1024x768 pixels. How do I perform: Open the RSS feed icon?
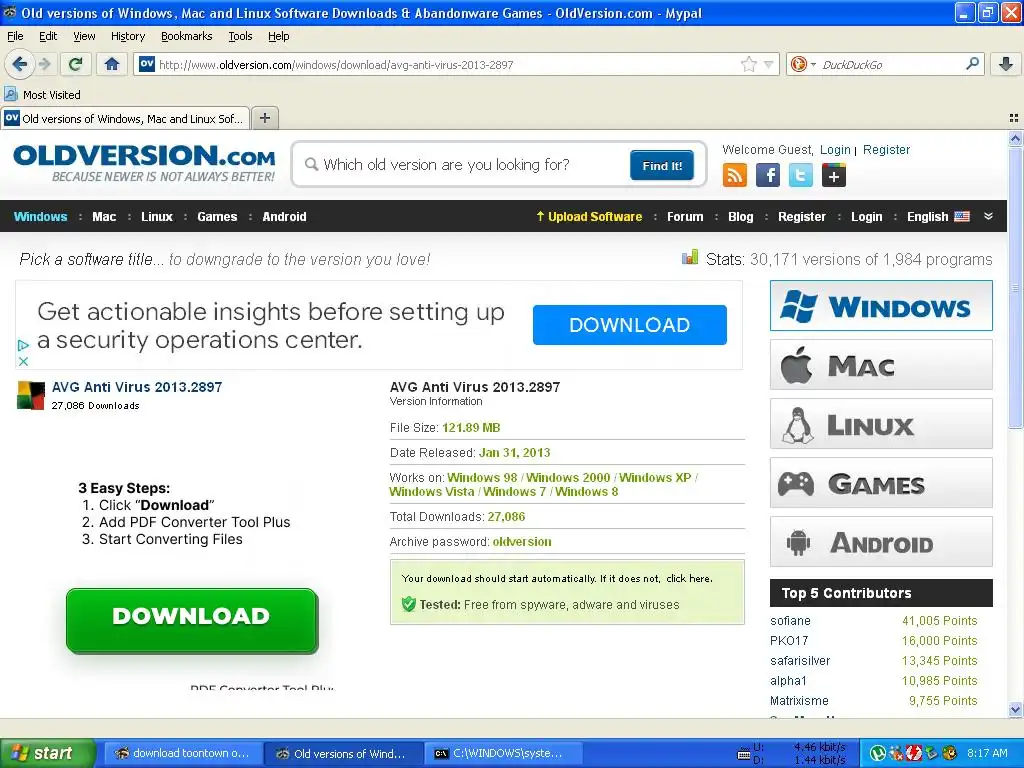[735, 175]
